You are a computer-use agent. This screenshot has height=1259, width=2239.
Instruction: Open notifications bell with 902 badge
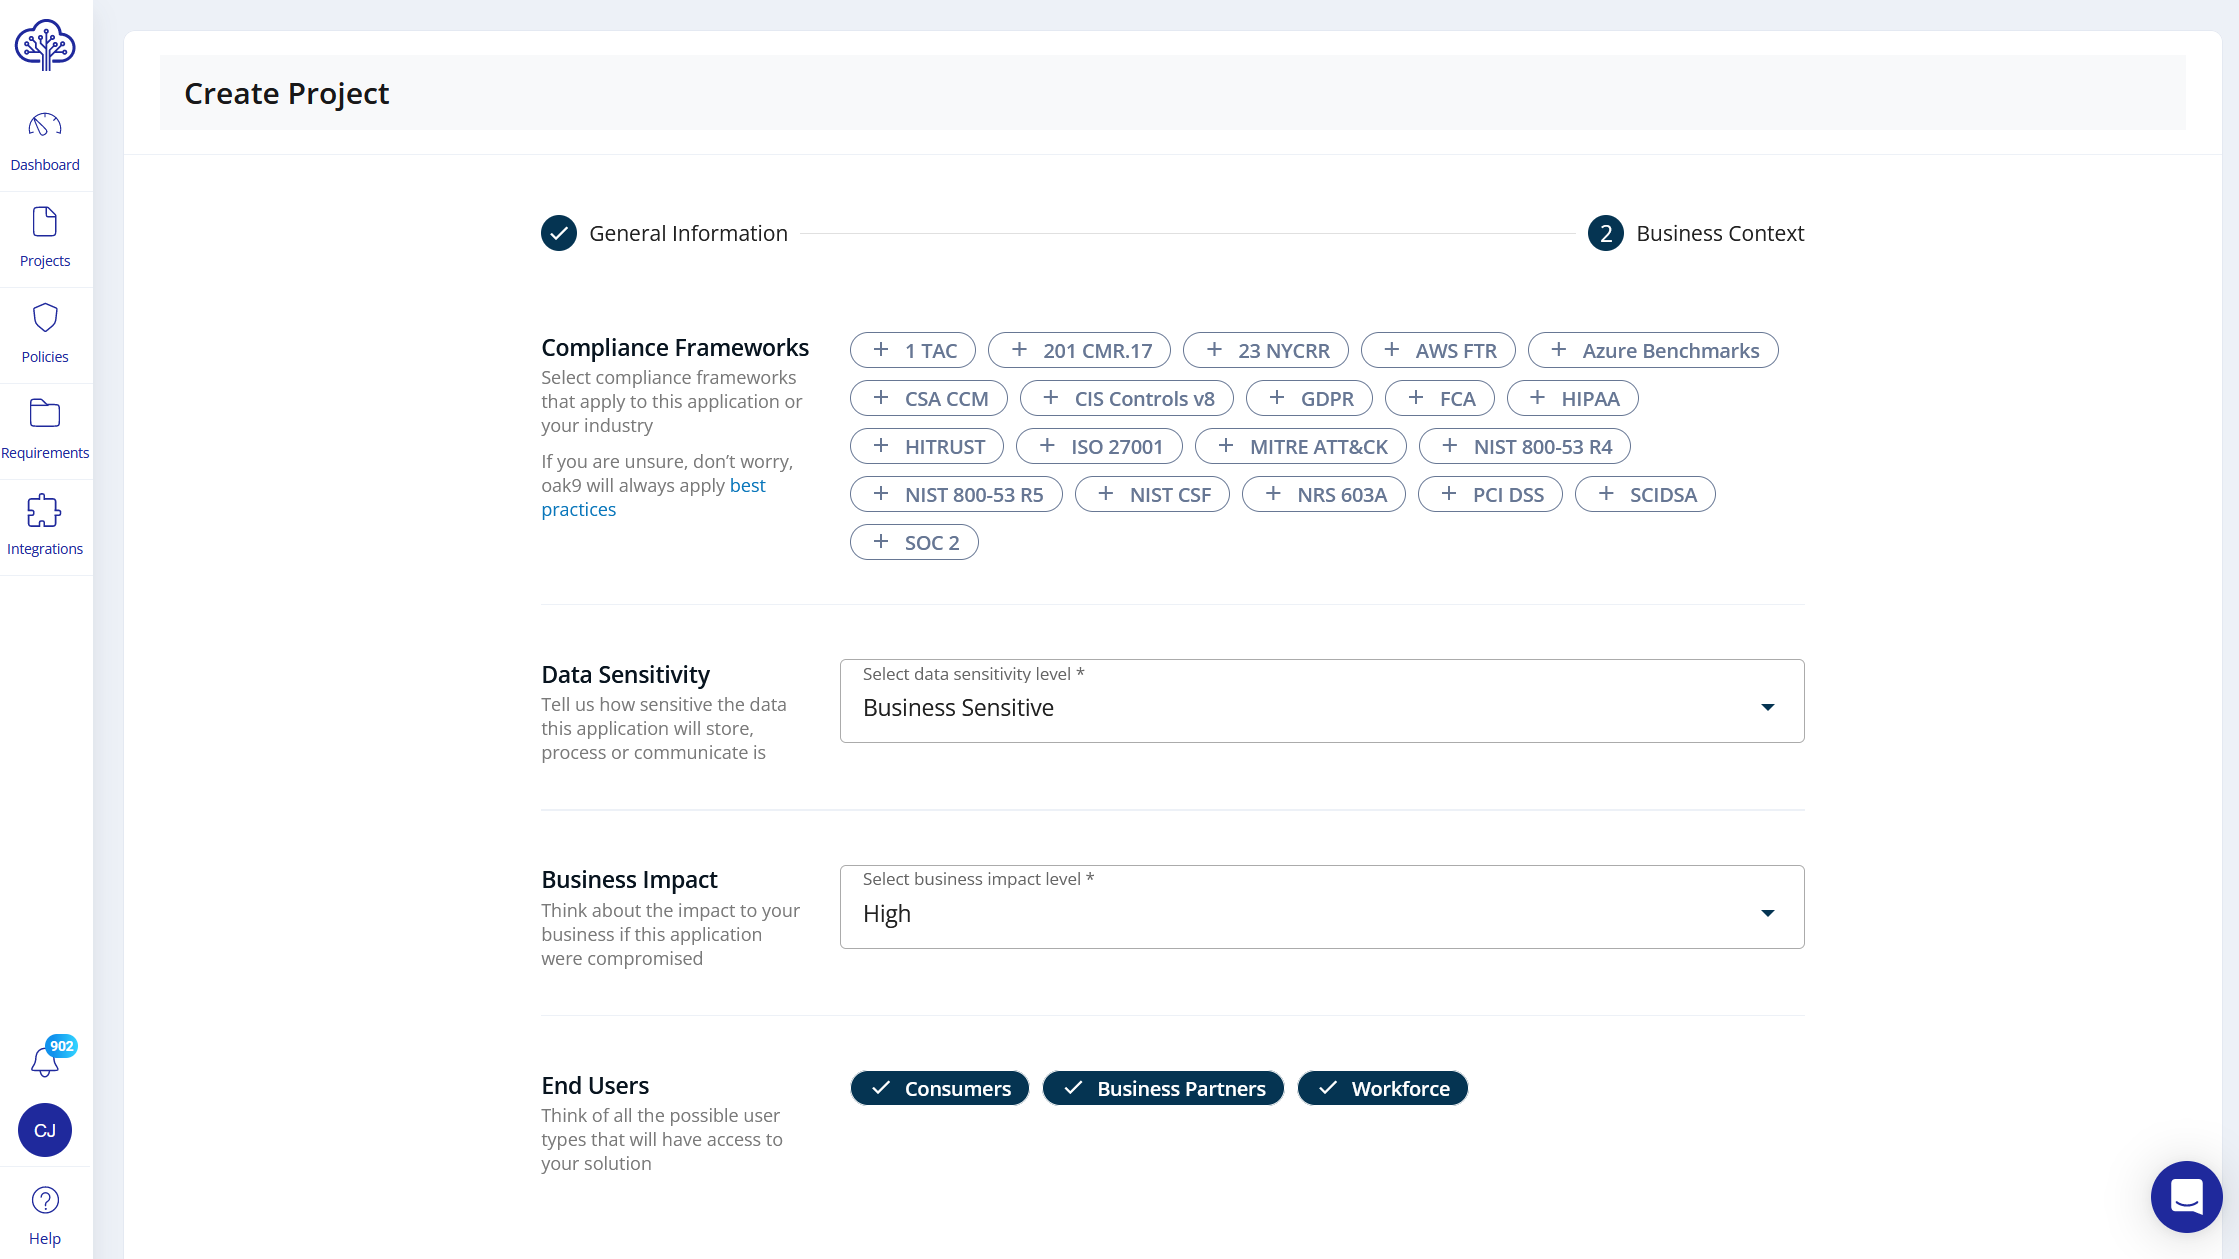[x=46, y=1060]
